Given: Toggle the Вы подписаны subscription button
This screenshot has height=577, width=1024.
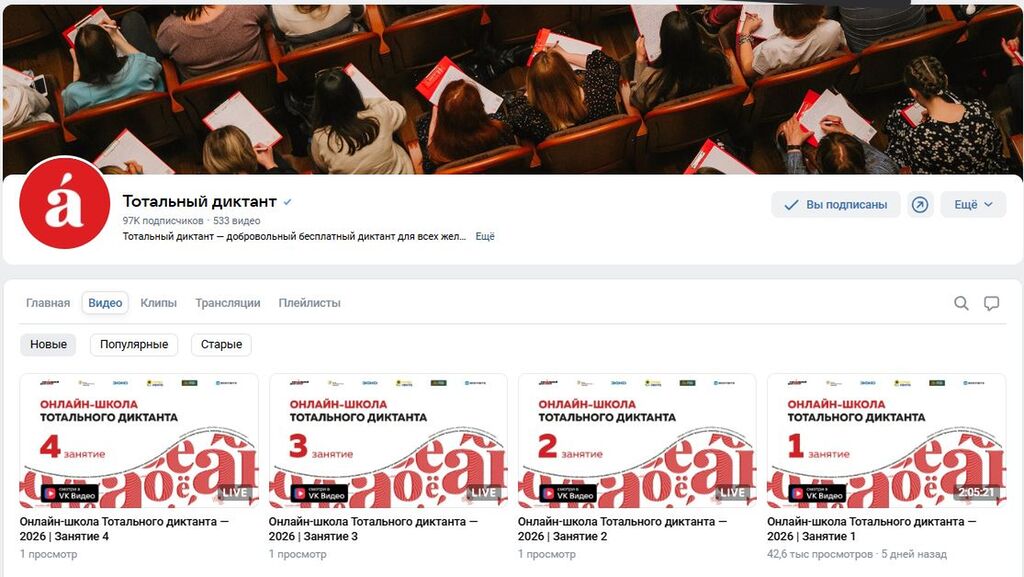Looking at the screenshot, I should [x=835, y=205].
